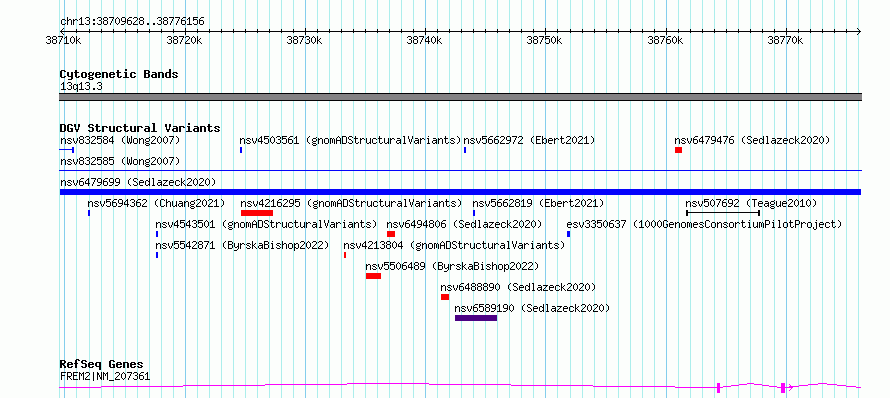This screenshot has height=398, width=890.
Task: Click the red nsv4216295 variant bar
Action: pos(257,213)
